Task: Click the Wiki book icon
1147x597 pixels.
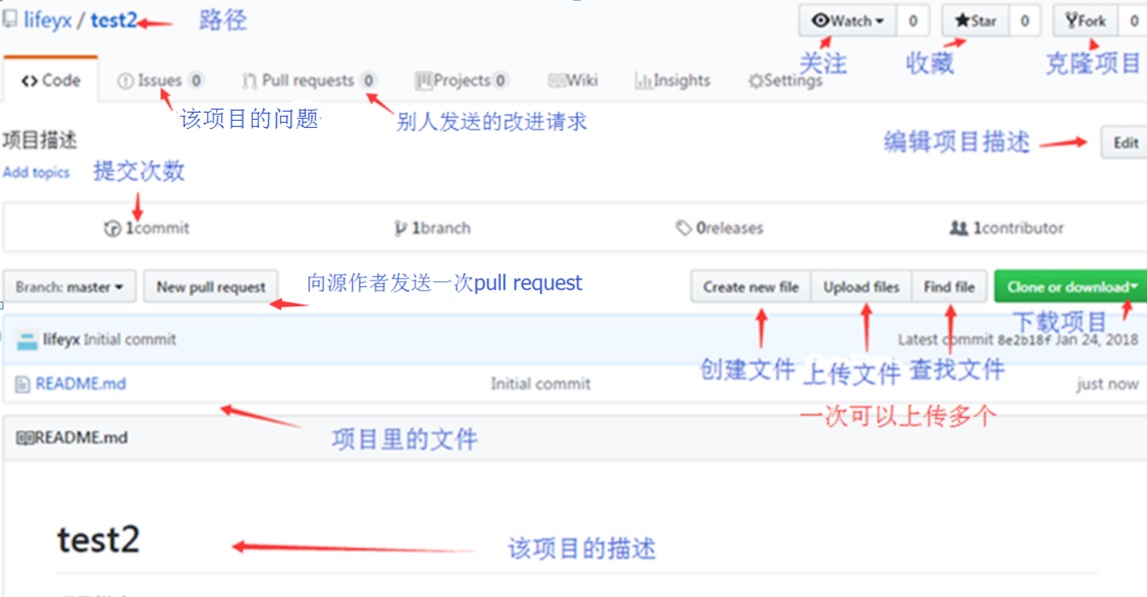Action: coord(557,81)
